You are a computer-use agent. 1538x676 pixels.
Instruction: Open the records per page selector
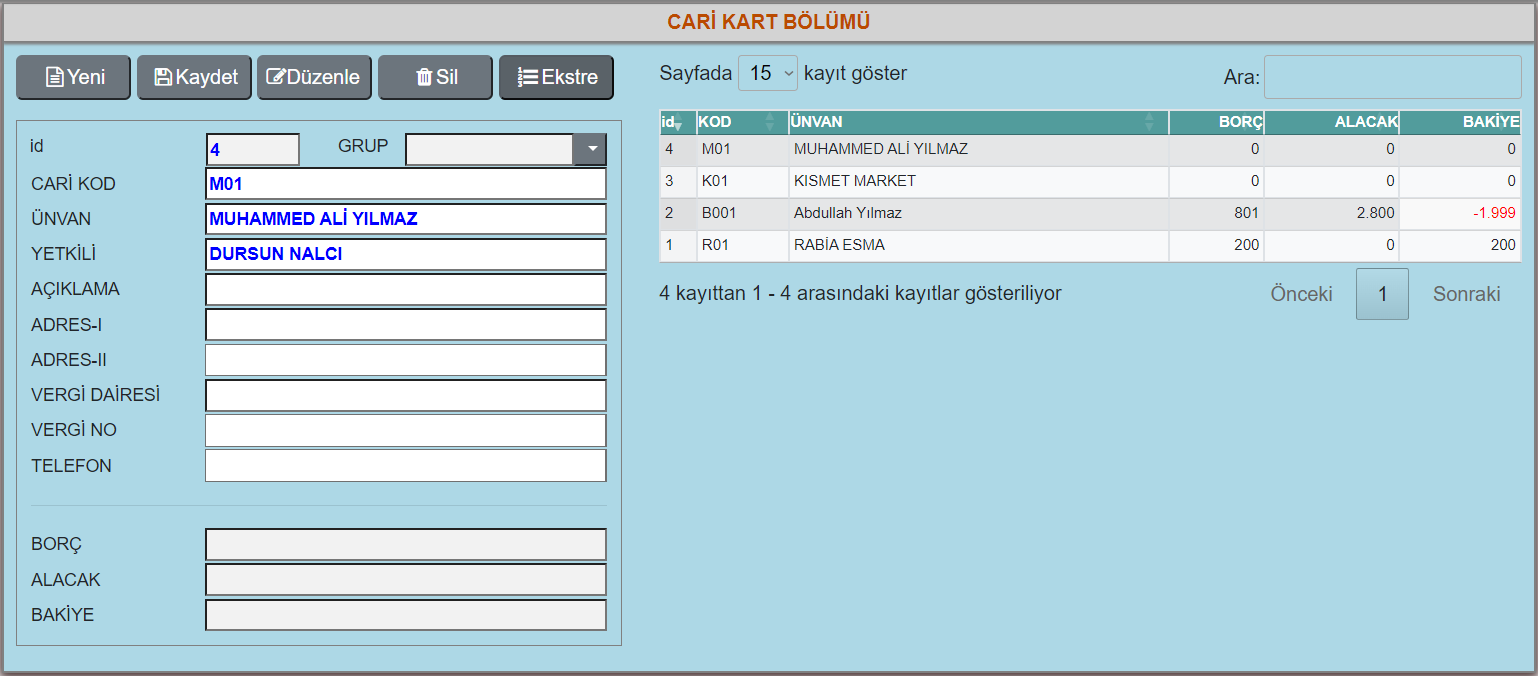click(767, 73)
